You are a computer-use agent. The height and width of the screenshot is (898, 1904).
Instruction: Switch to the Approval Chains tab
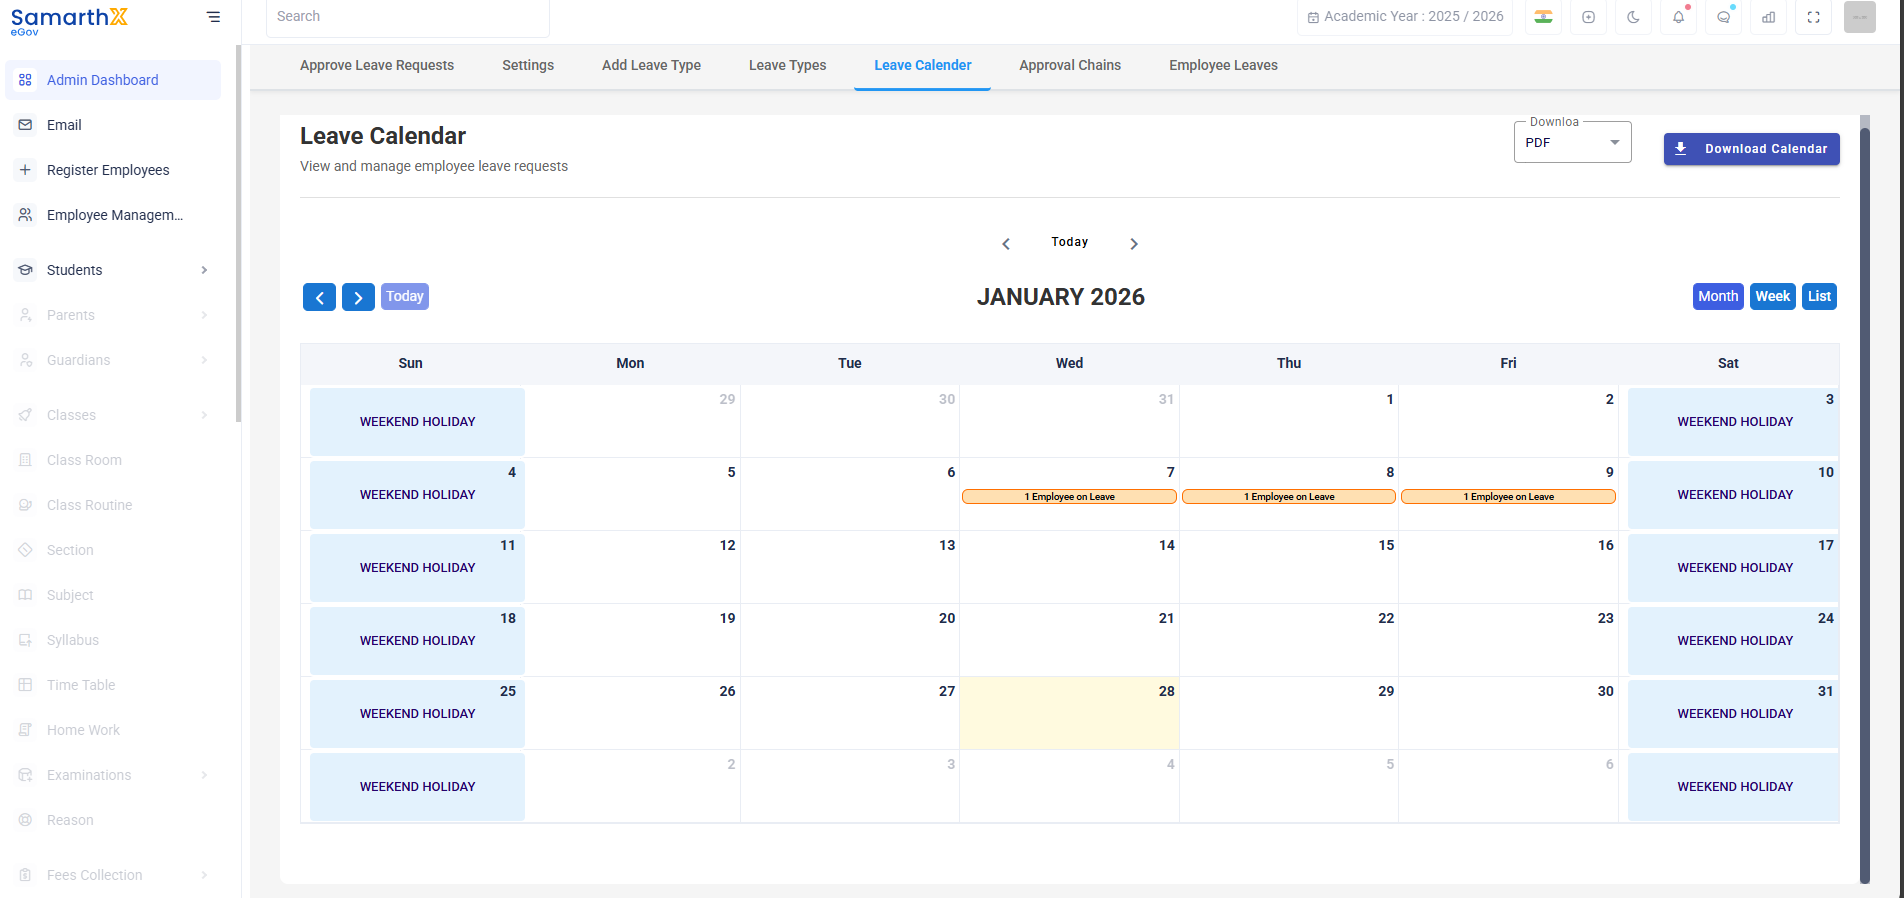1070,65
